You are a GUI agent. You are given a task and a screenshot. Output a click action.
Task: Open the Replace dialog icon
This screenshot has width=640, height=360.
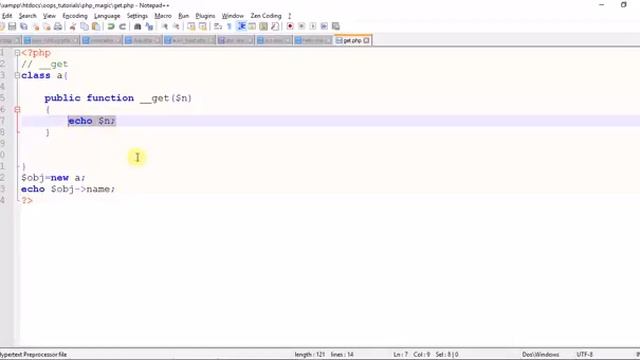(x=149, y=27)
